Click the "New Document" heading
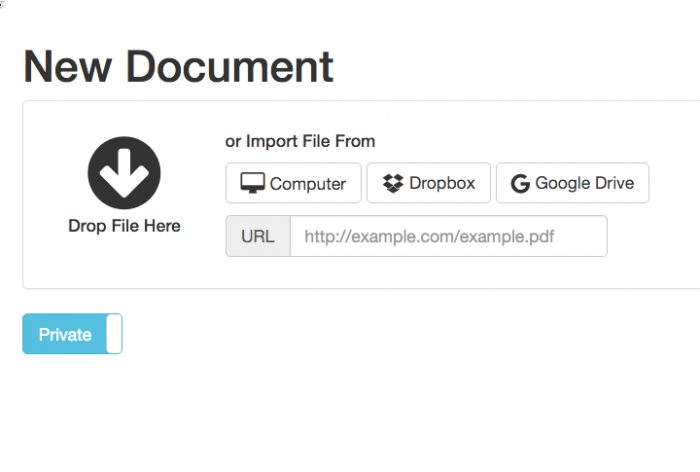Image resolution: width=700 pixels, height=472 pixels. tap(178, 66)
